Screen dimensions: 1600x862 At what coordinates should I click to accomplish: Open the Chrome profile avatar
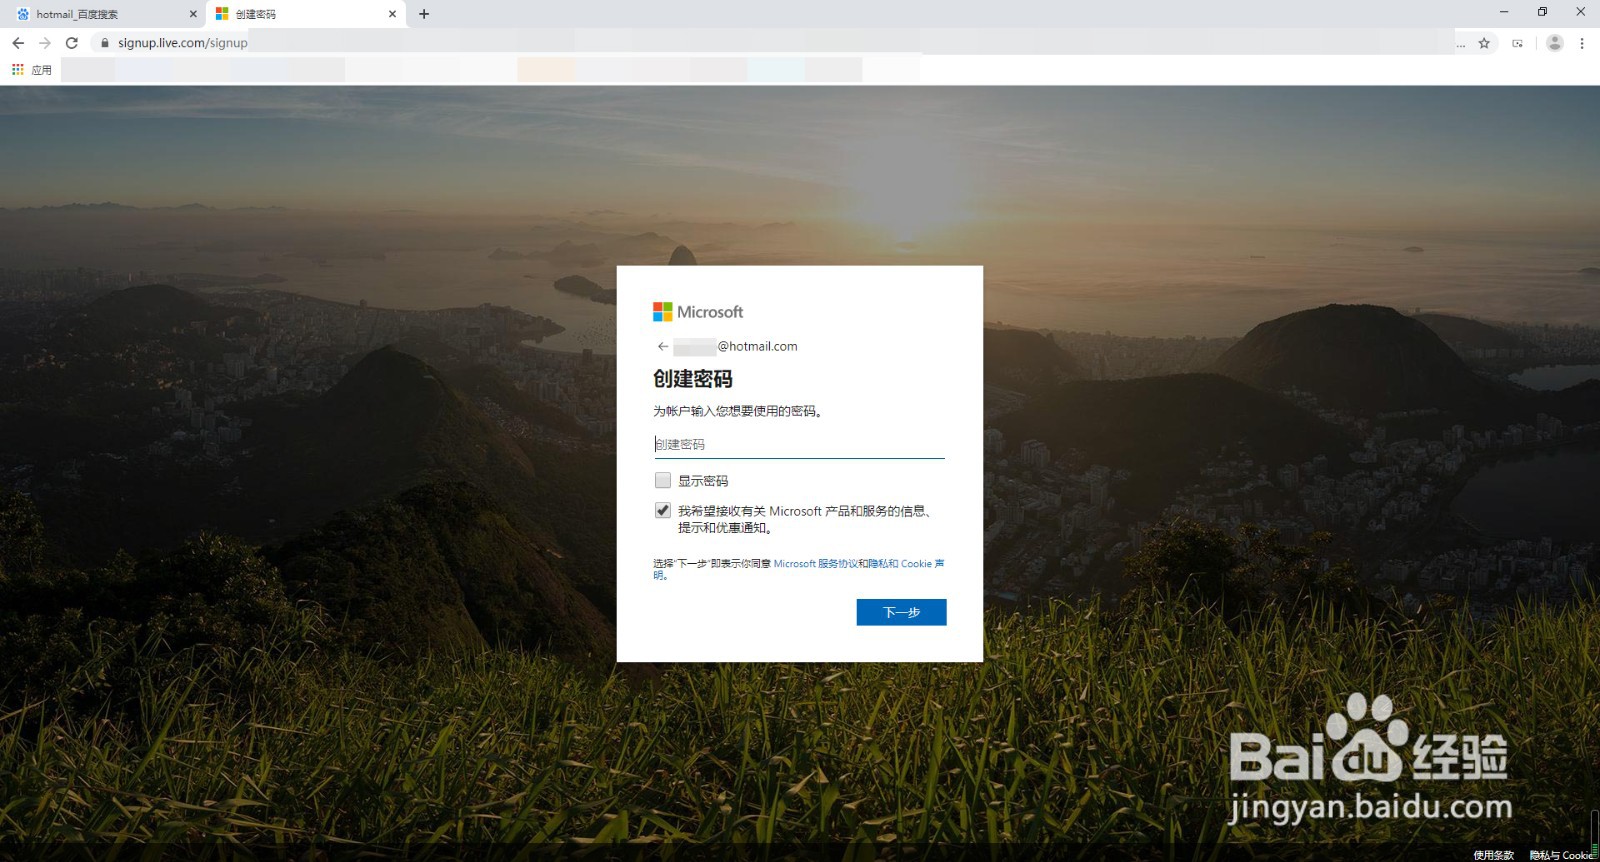[x=1554, y=43]
